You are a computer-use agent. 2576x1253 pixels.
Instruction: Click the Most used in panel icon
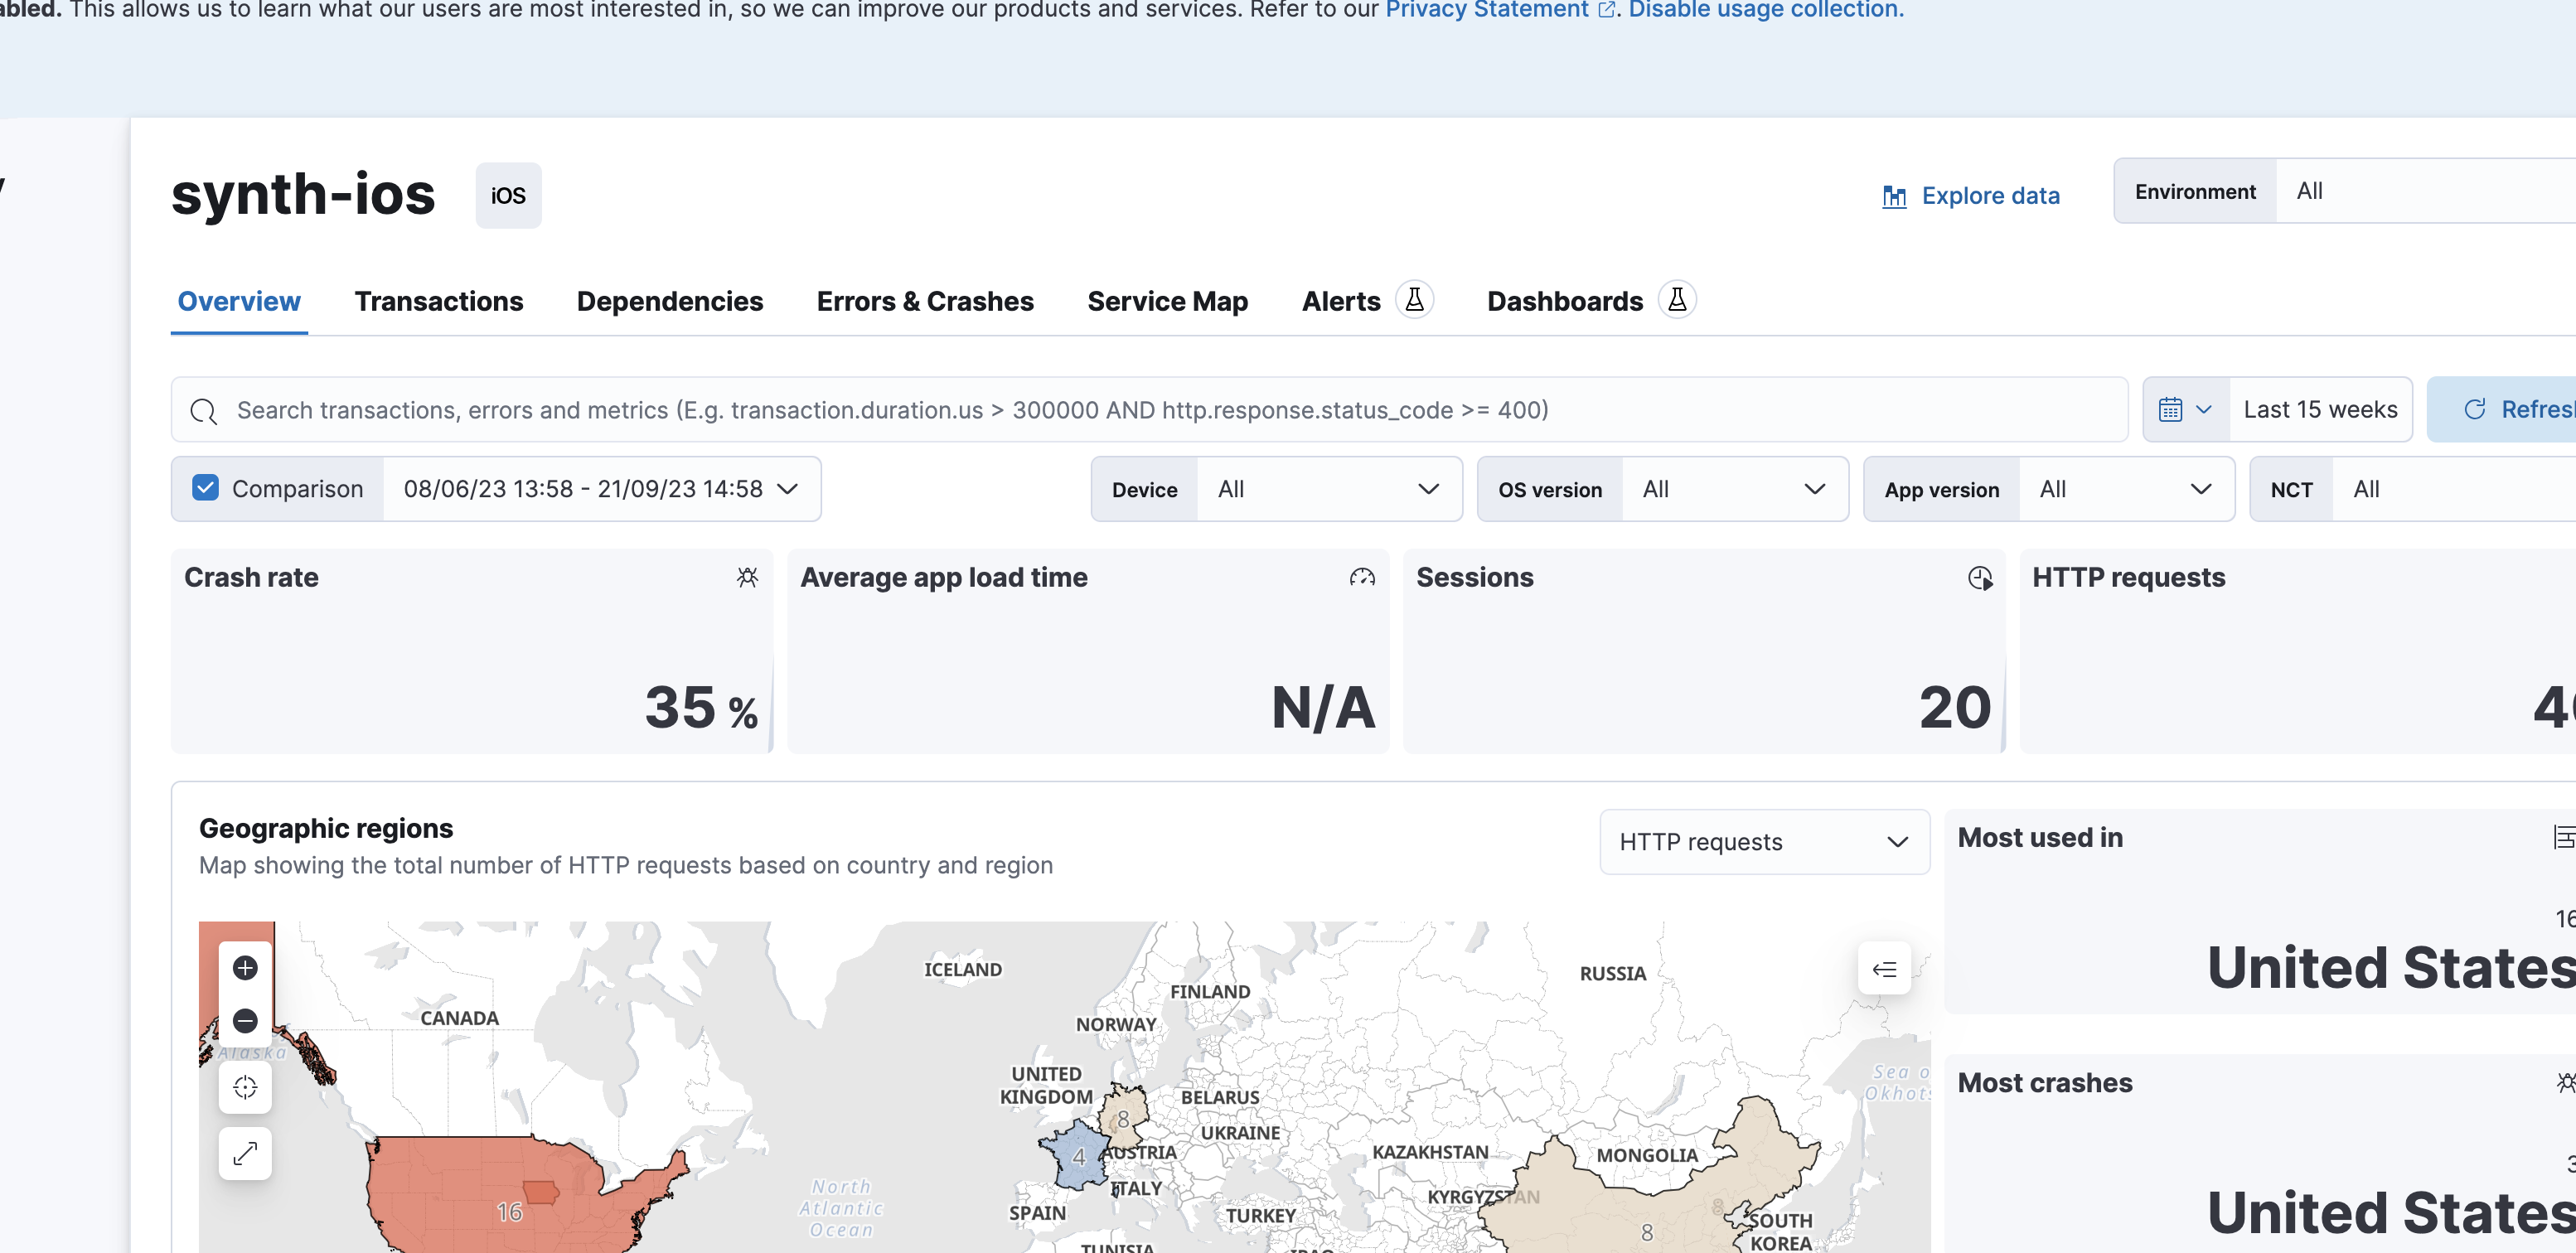(x=2564, y=837)
